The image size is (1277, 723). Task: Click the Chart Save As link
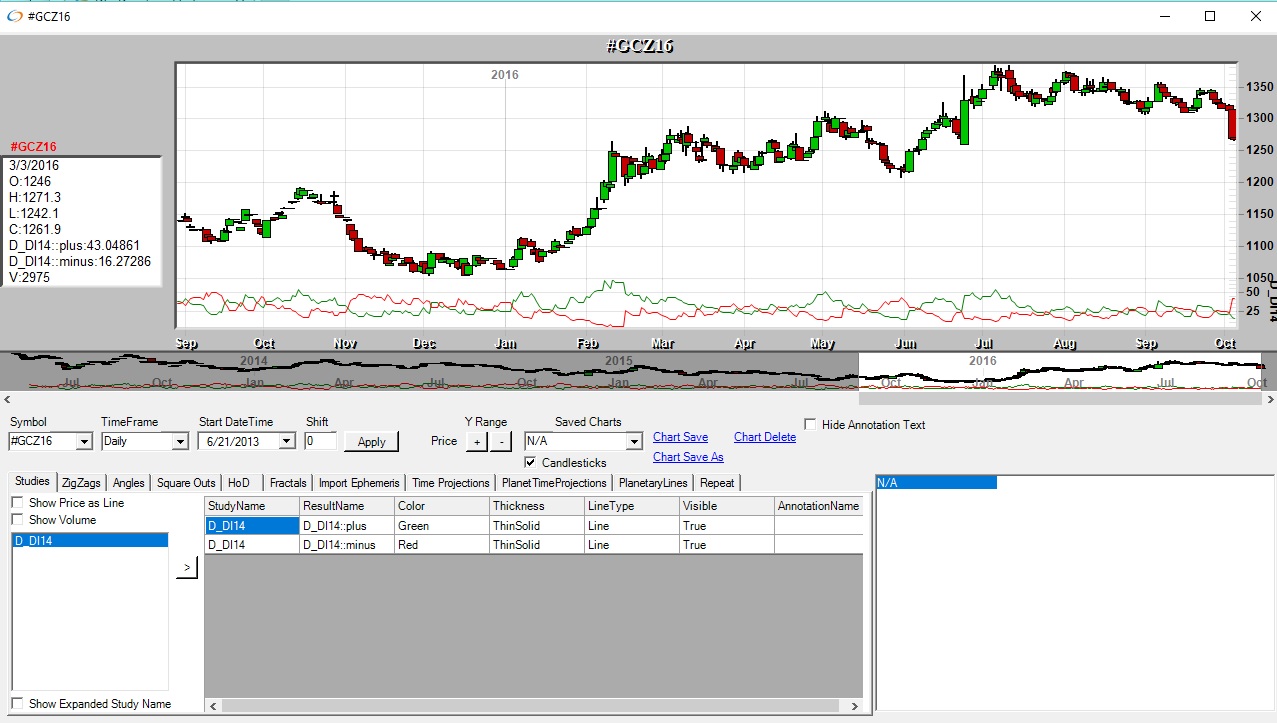click(x=688, y=457)
